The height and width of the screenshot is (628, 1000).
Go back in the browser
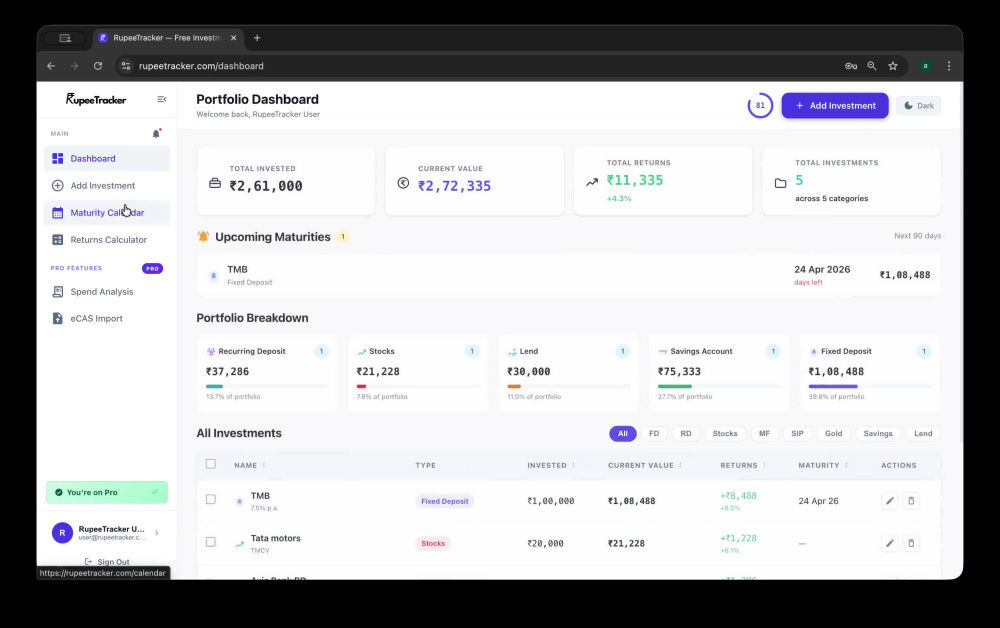tap(51, 66)
